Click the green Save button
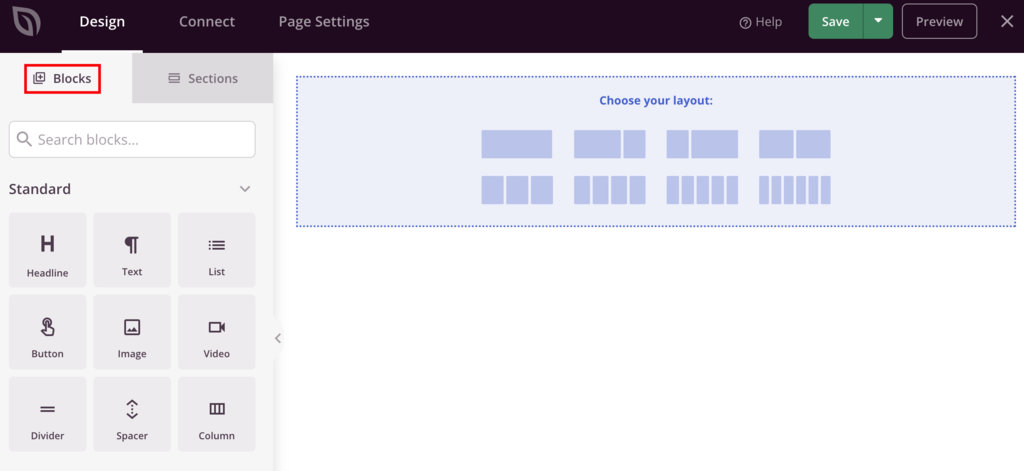 (835, 21)
